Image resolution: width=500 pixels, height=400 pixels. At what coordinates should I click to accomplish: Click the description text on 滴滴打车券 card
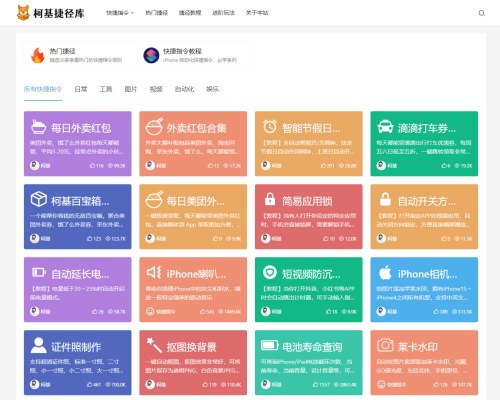click(x=424, y=147)
